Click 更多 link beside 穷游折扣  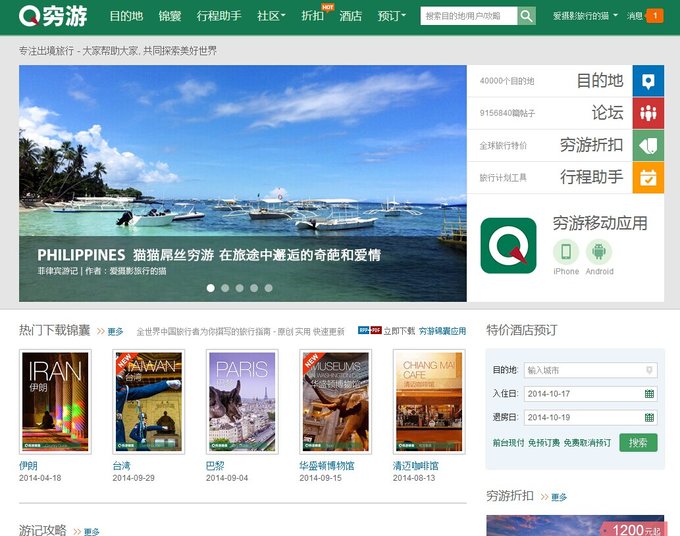[x=559, y=497]
